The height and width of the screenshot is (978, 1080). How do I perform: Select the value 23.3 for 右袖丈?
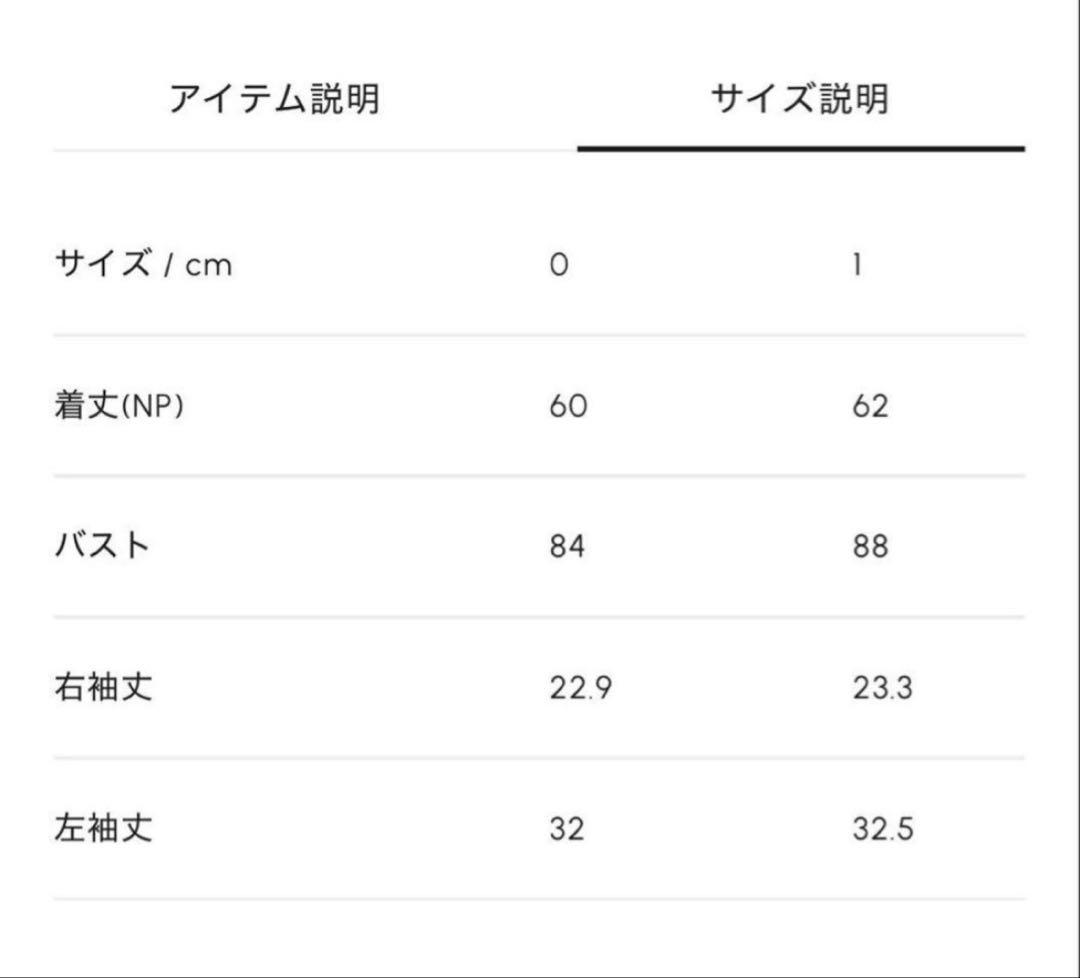(885, 685)
